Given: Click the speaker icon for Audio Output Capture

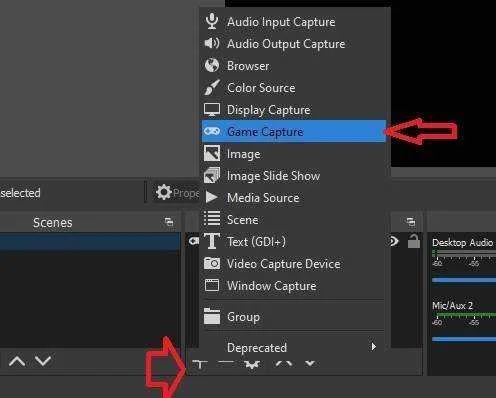Looking at the screenshot, I should tap(212, 43).
